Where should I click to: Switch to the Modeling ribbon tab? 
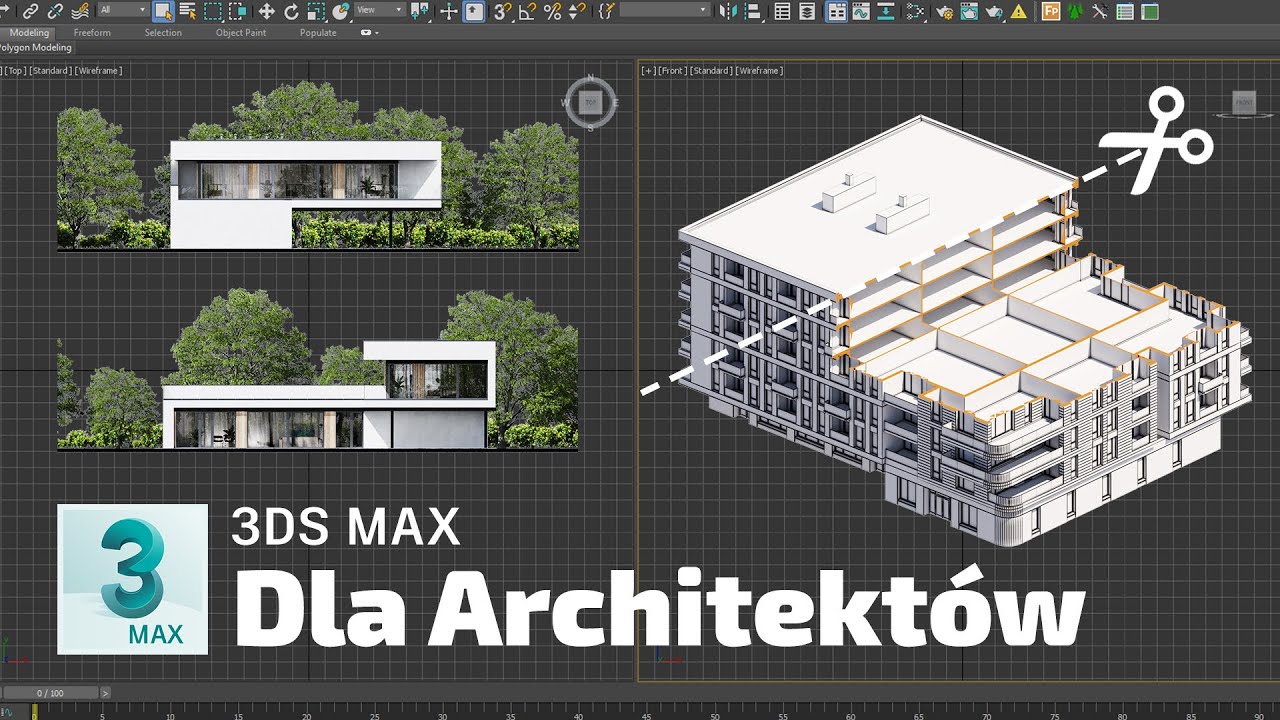(29, 33)
